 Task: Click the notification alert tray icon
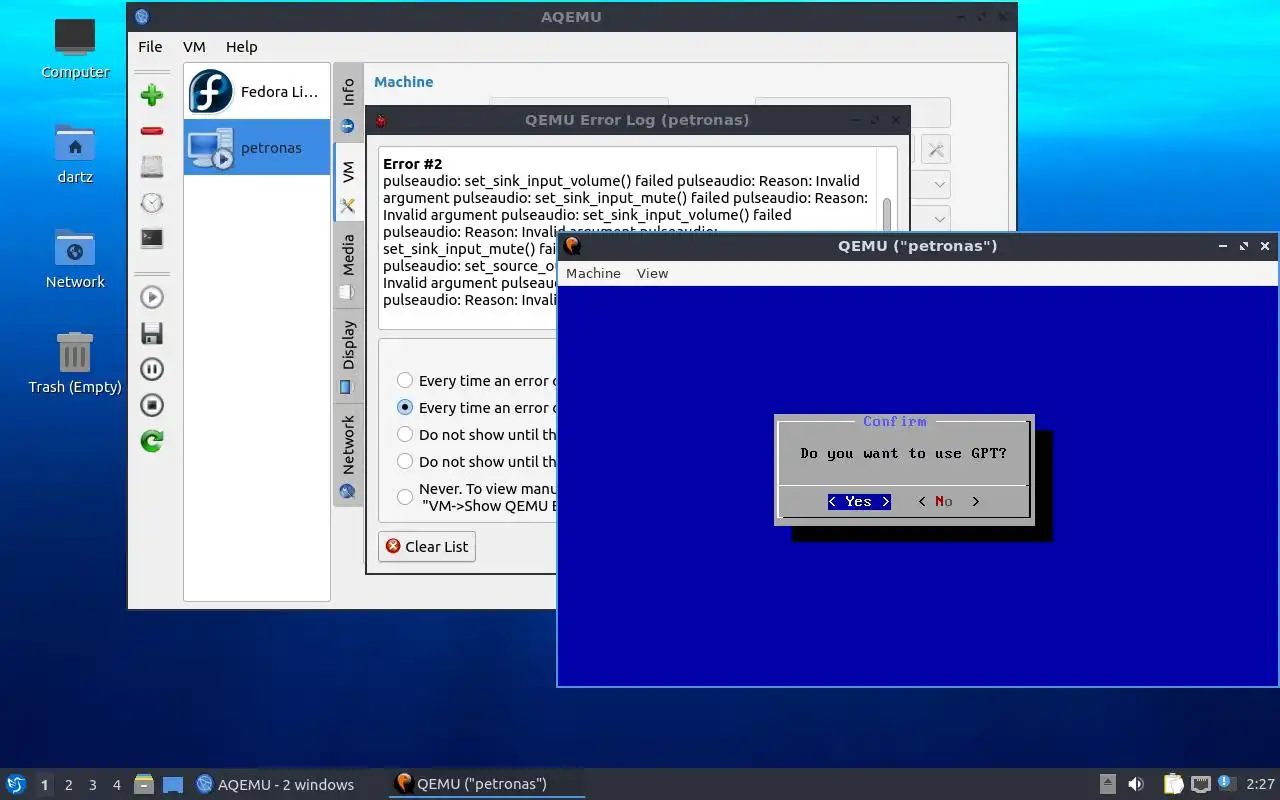(1226, 784)
